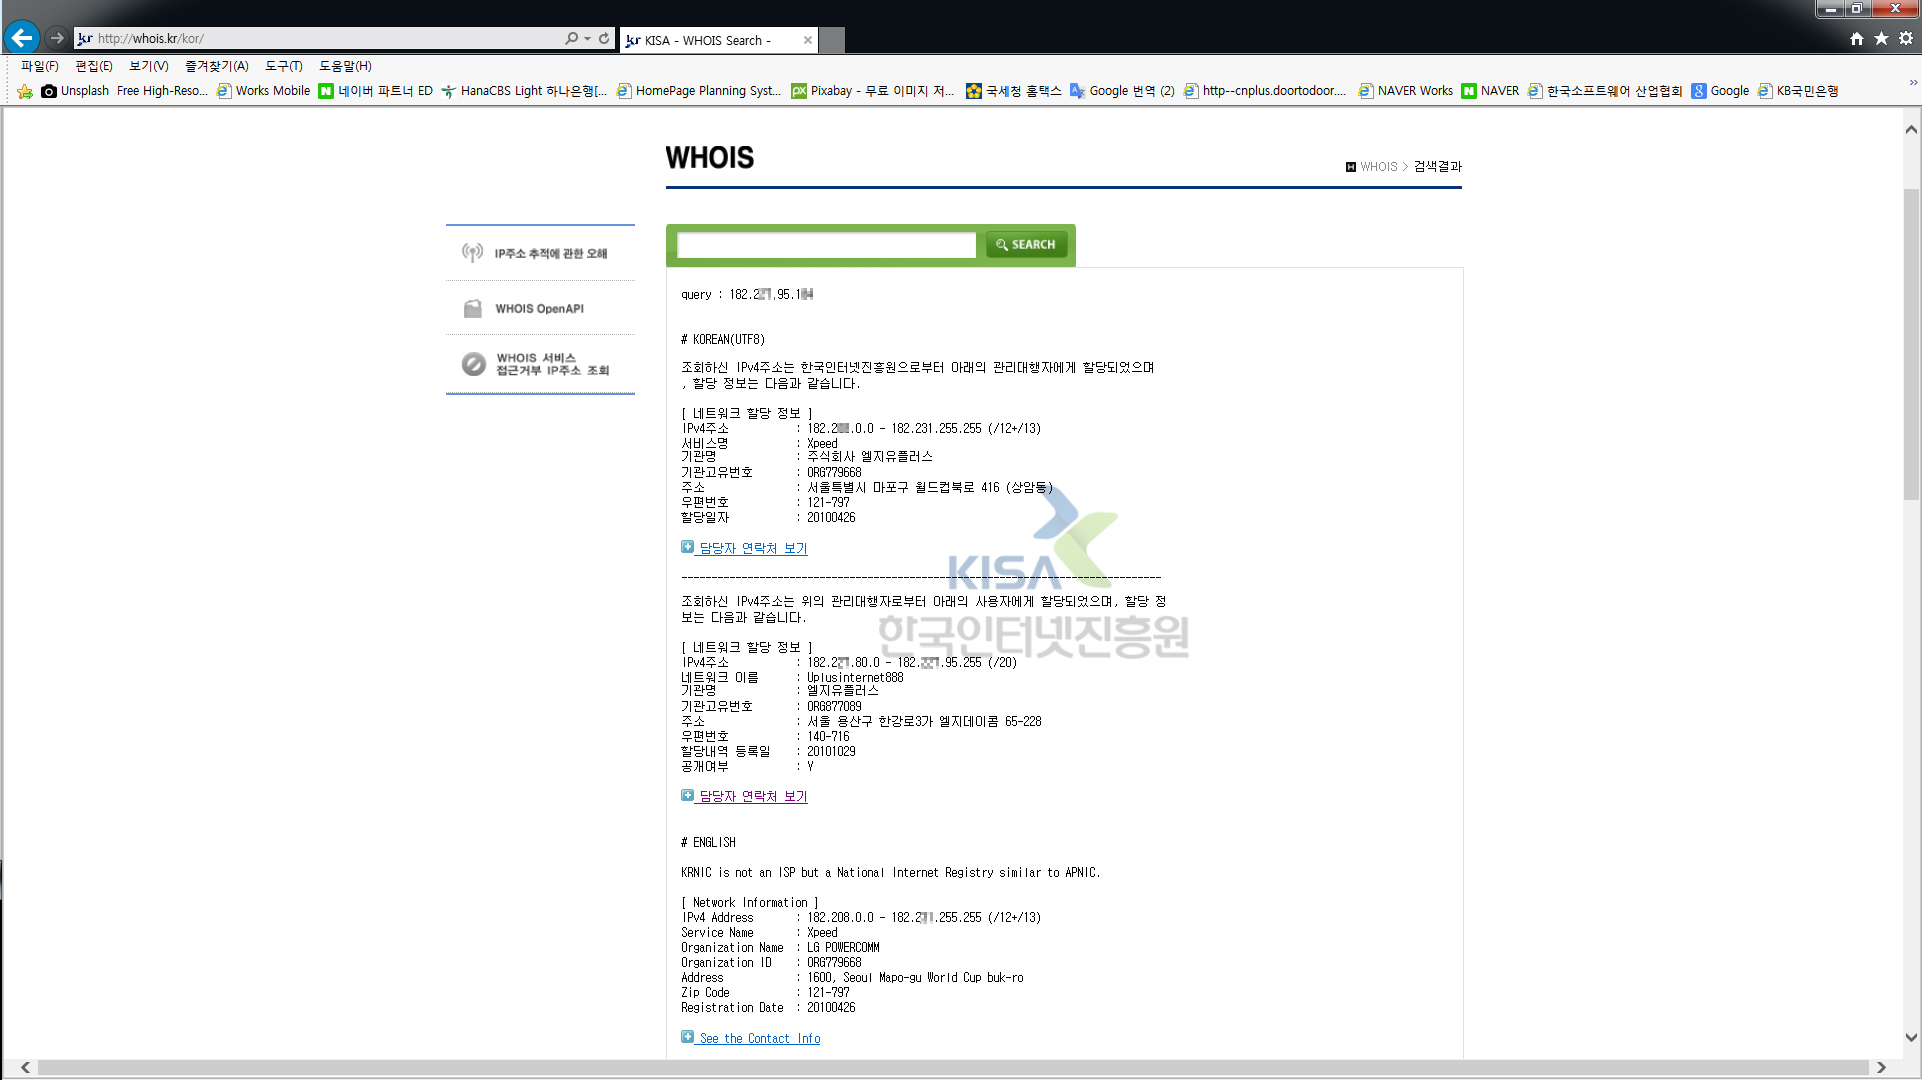Open WHOIS OpenAPI sidebar item
The image size is (1922, 1080).
pos(540,308)
